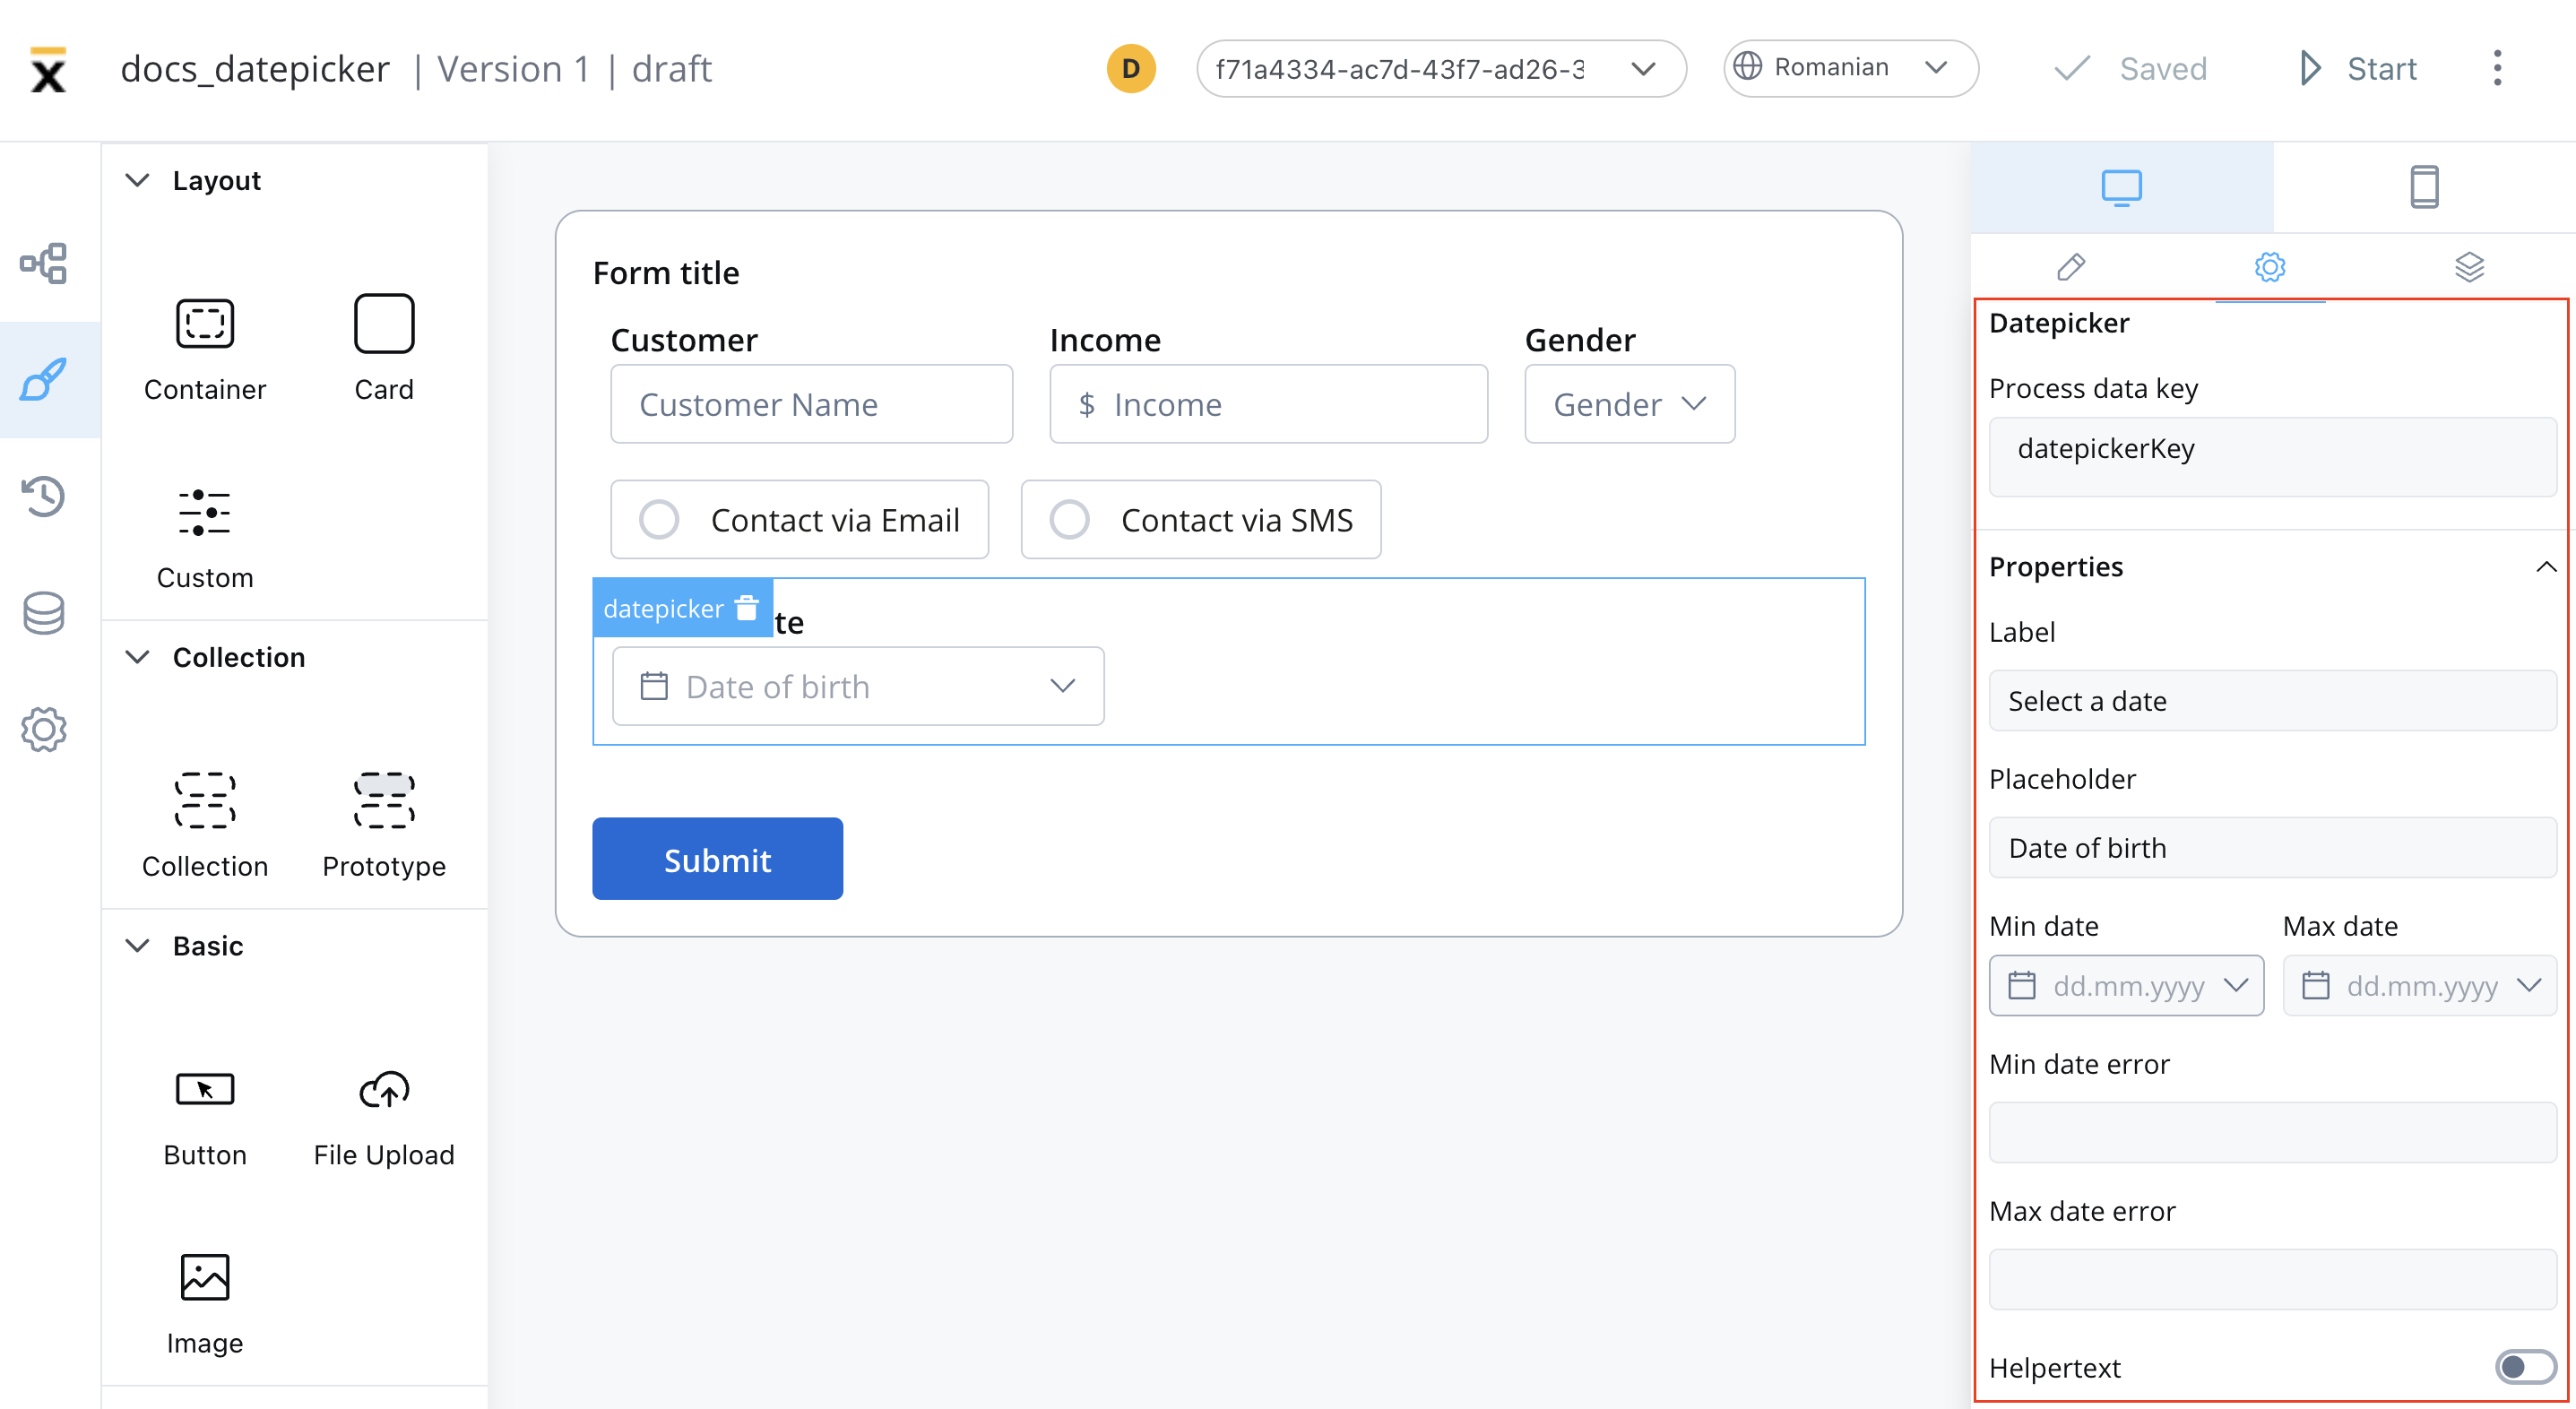Click calendar icon in Max date field

tap(2316, 986)
